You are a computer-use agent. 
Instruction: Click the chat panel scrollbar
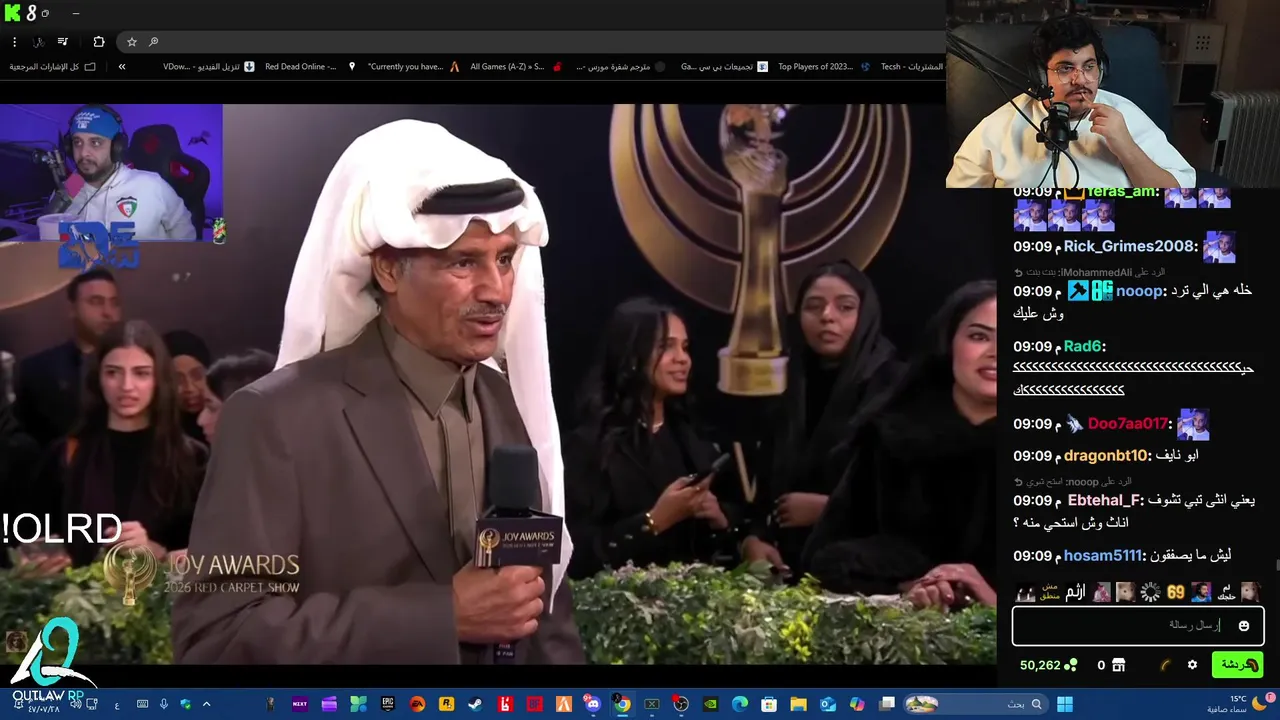click(1276, 566)
